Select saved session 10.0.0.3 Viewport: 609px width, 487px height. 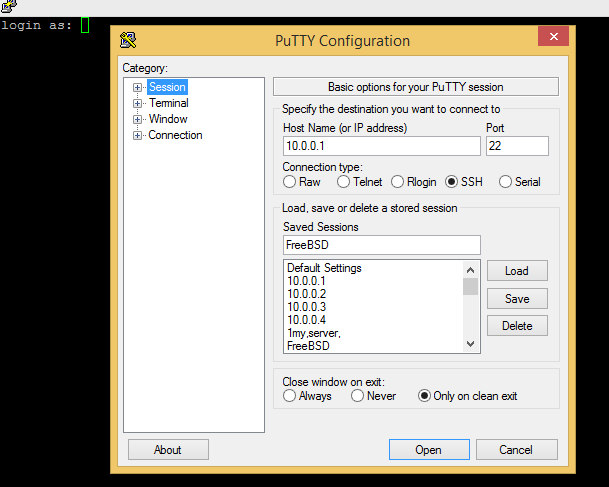click(306, 307)
